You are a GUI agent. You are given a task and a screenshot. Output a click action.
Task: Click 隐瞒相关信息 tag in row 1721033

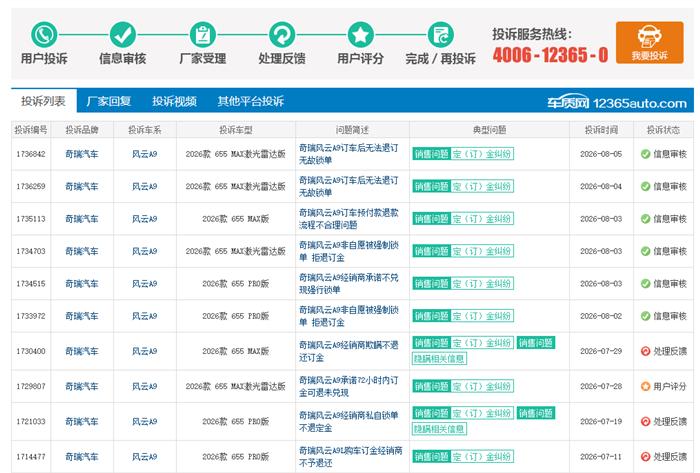click(x=439, y=429)
